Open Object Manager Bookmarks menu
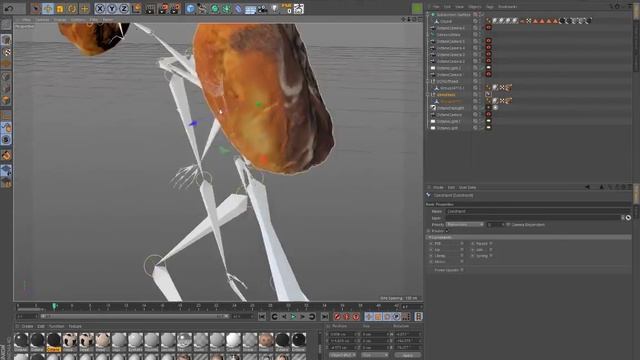This screenshot has height=360, width=640. pos(507,7)
